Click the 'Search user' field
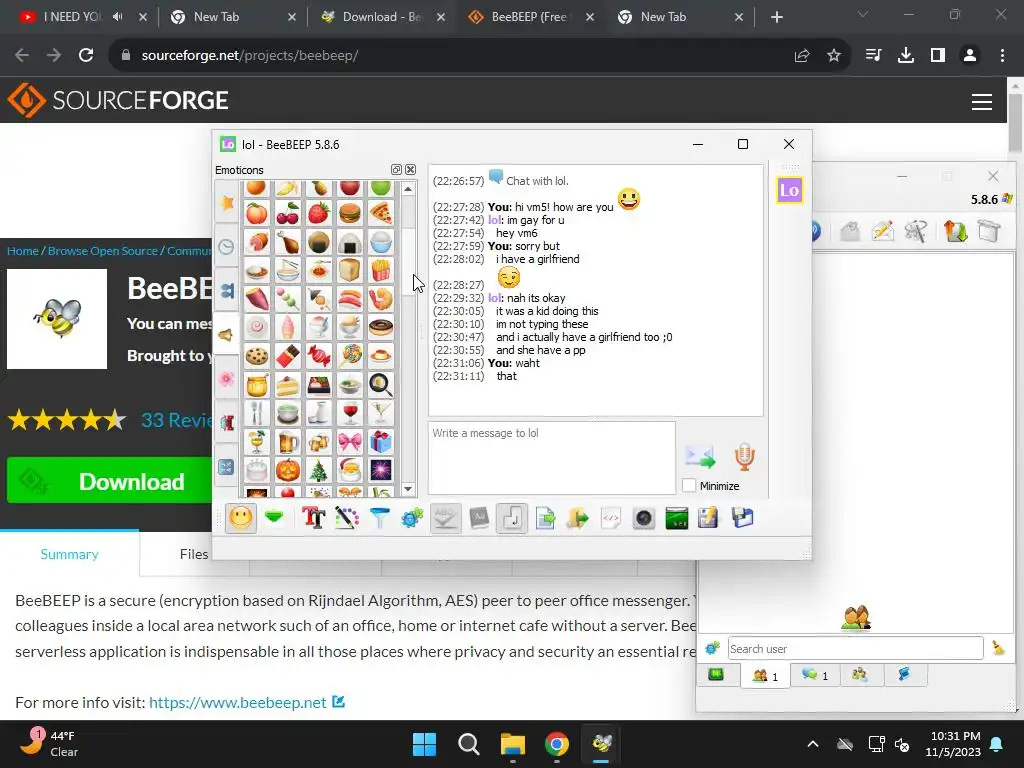 coord(856,648)
